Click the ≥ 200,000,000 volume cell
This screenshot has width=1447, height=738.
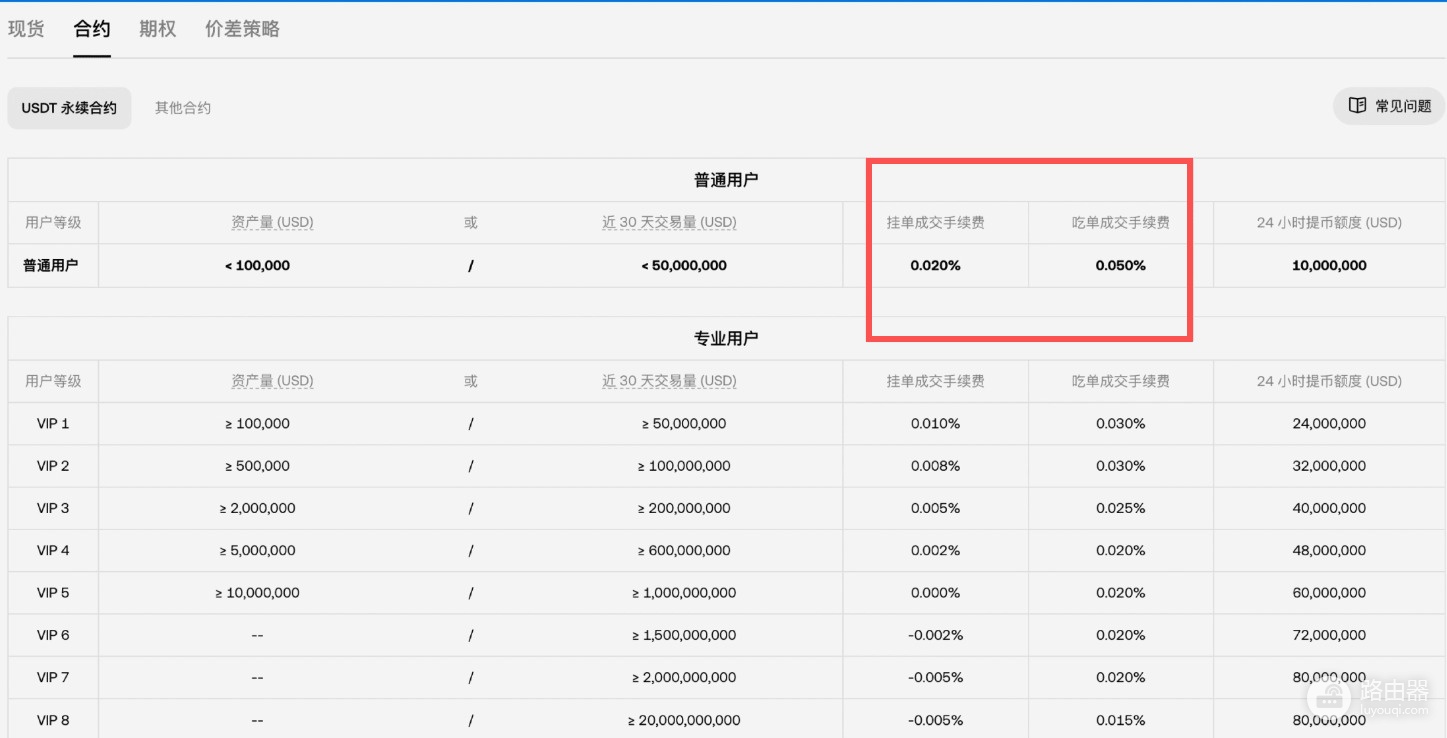click(x=684, y=508)
